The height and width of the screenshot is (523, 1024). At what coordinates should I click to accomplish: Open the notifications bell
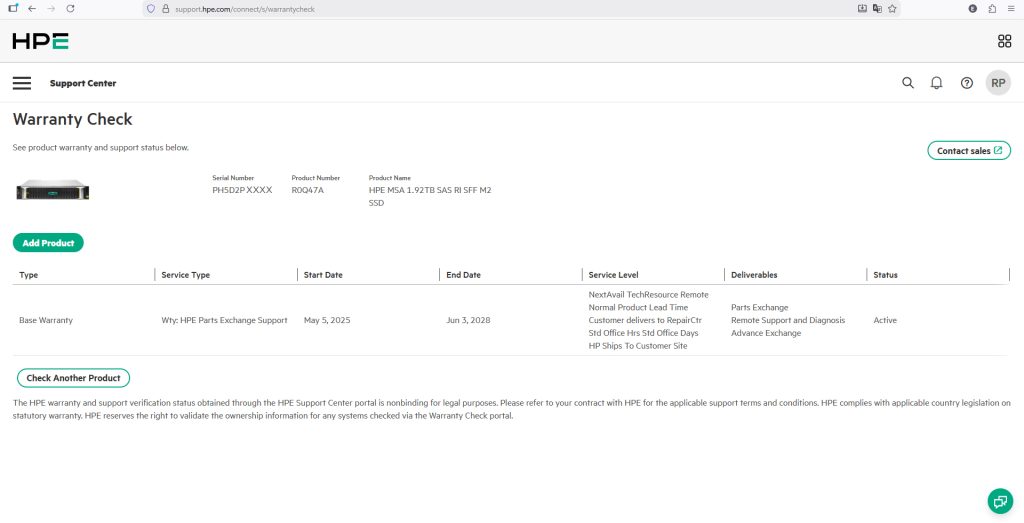pyautogui.click(x=936, y=83)
